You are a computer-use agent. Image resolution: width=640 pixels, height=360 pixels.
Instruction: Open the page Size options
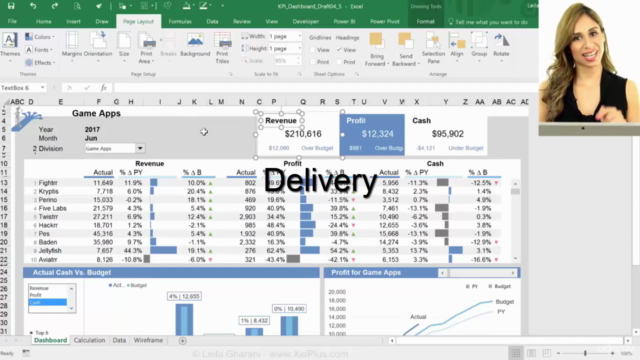[x=124, y=47]
